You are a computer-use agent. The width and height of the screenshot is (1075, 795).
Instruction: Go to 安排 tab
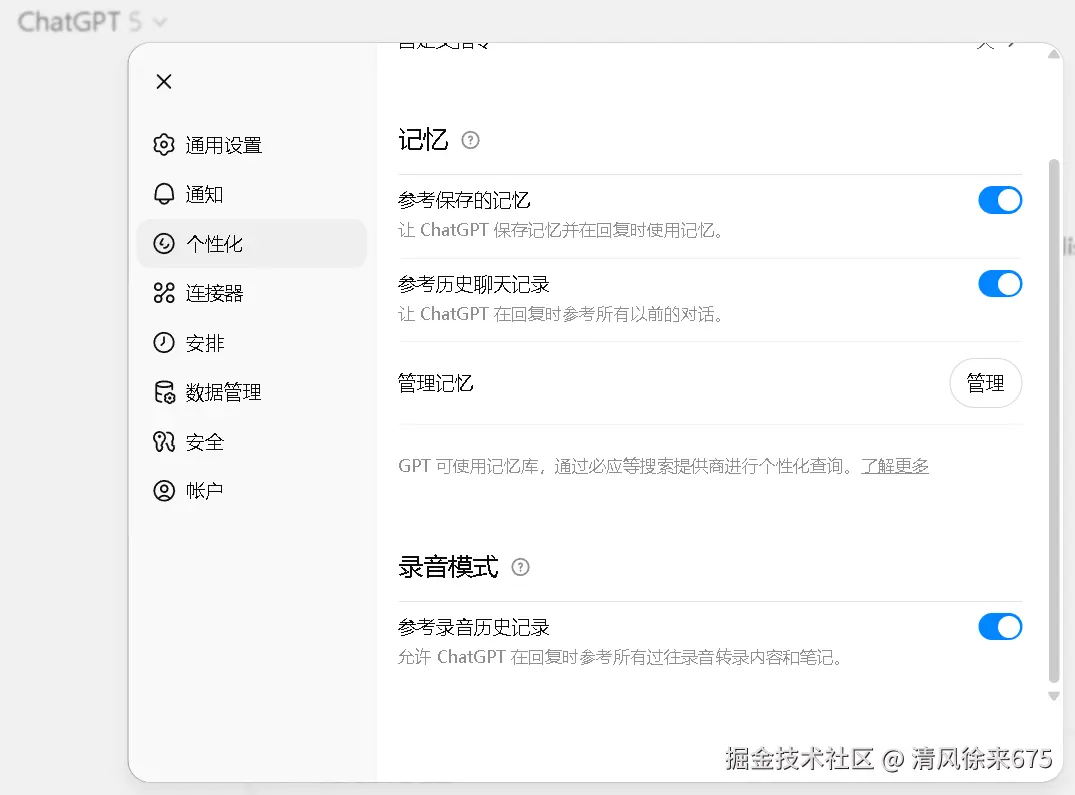pos(252,342)
